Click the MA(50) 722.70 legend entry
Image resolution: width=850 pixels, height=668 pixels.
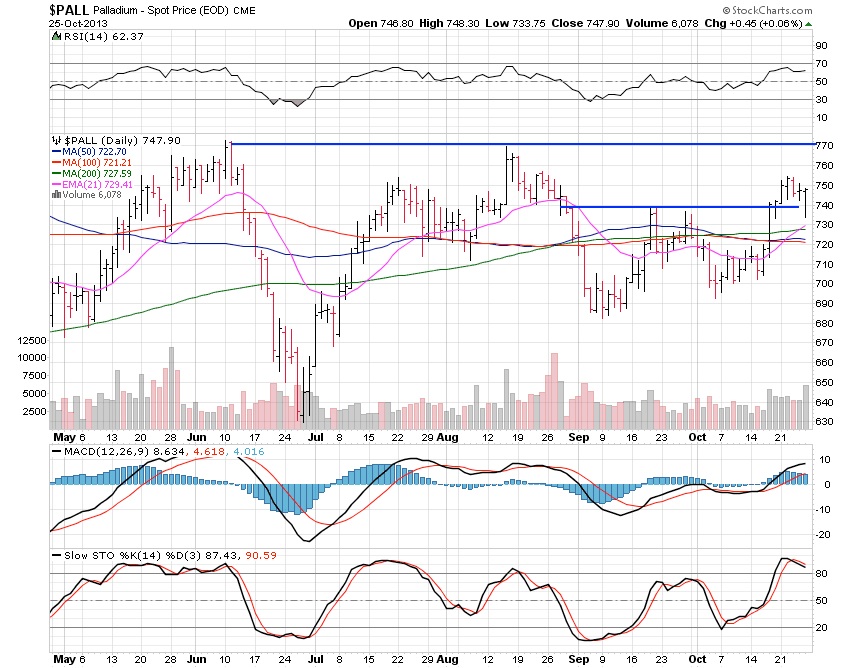[89, 152]
